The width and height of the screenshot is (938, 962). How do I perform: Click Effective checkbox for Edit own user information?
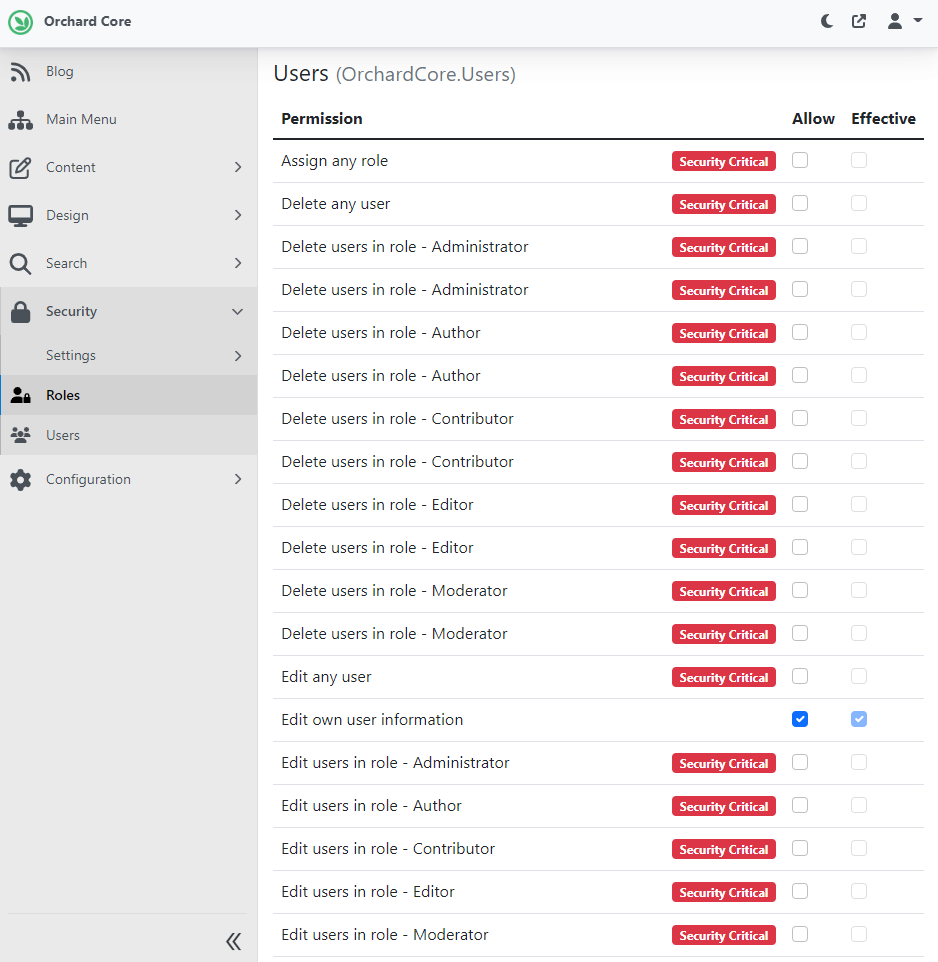point(859,719)
